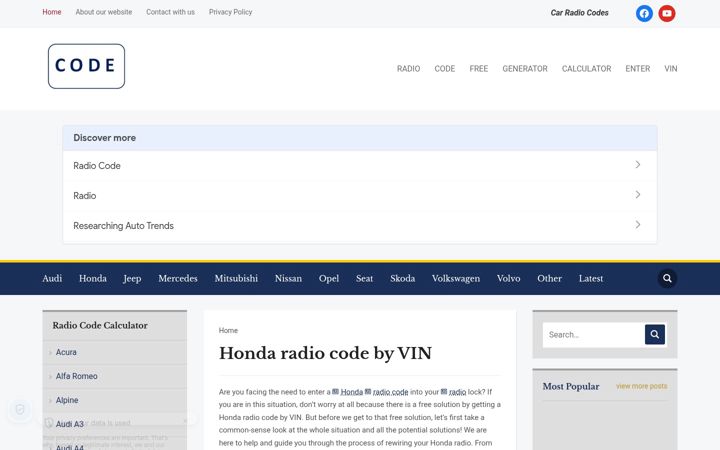Open search via the navy bar magnifier icon
Image resolution: width=720 pixels, height=450 pixels.
(x=667, y=278)
